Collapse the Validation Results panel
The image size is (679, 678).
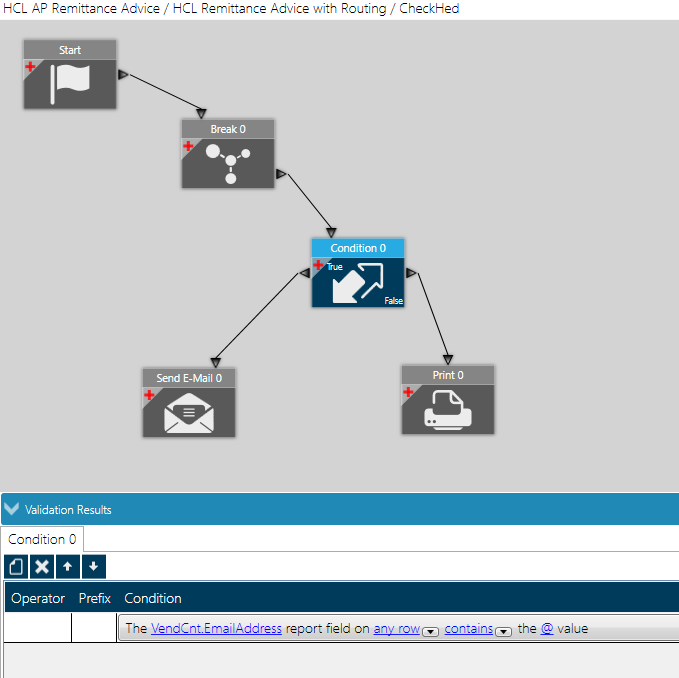point(12,509)
